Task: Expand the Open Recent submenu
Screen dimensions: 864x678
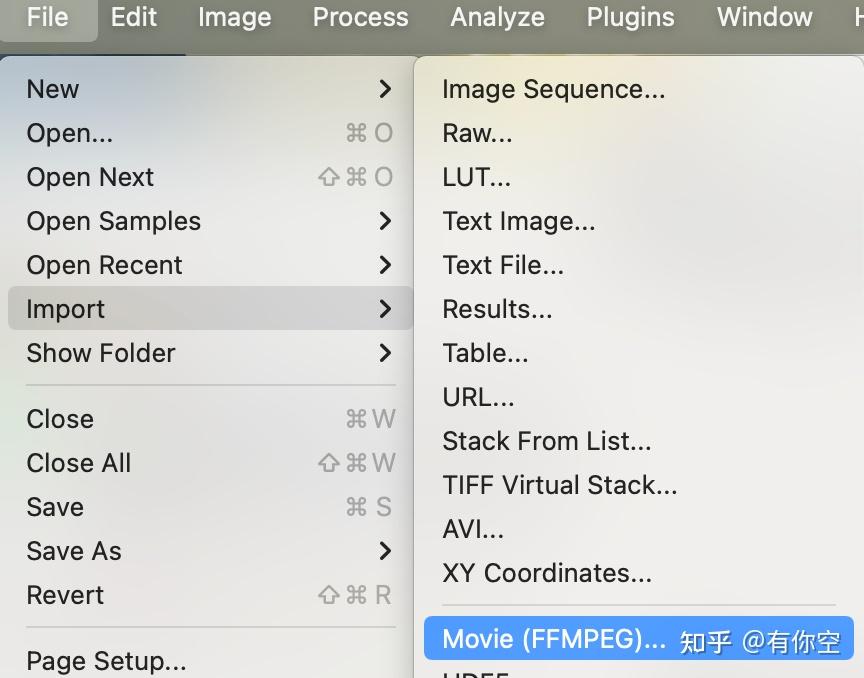Action: coord(385,265)
